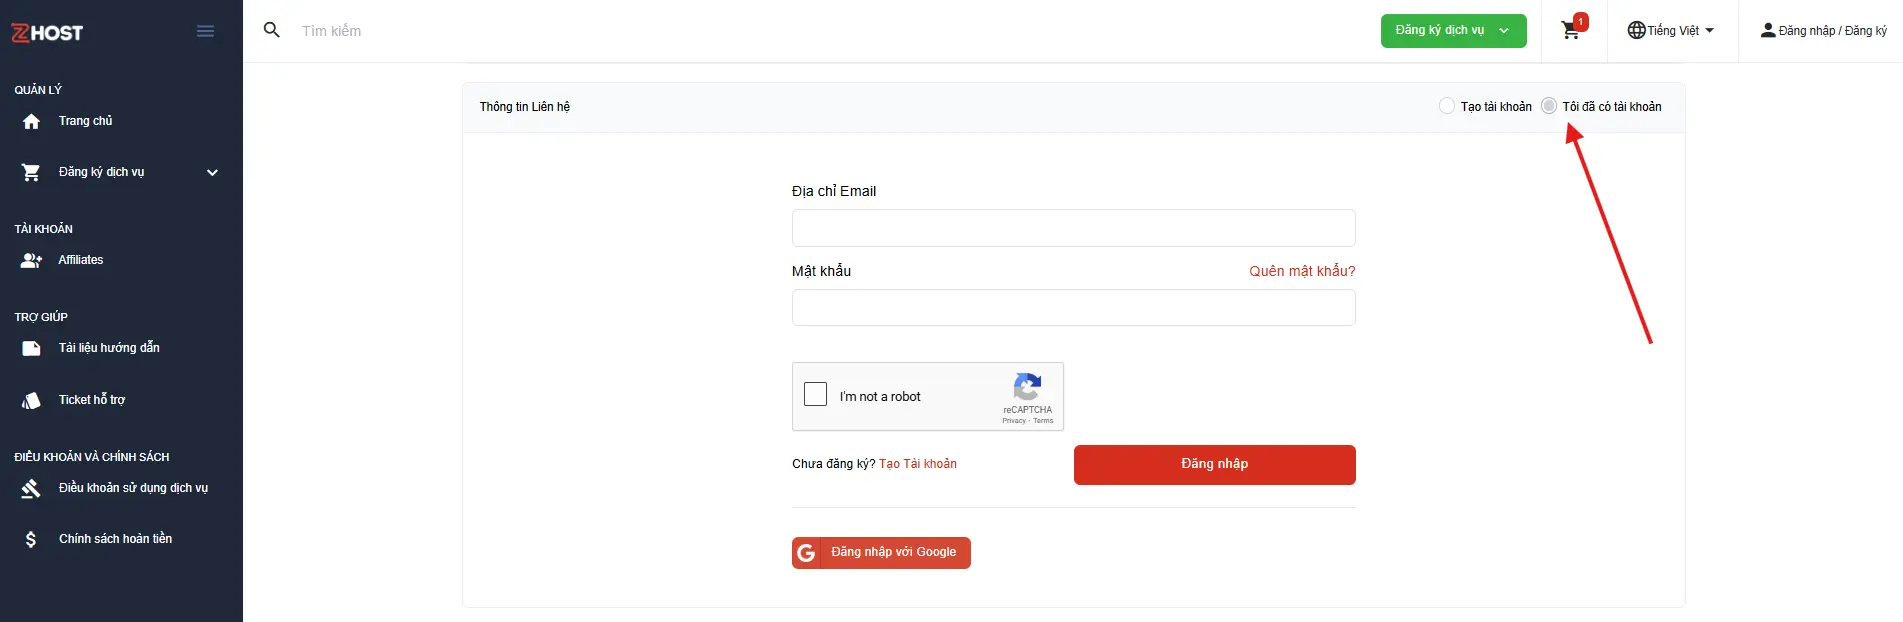Select the Tôi đã có tài khoản radio button
The width and height of the screenshot is (1903, 622).
click(1549, 106)
